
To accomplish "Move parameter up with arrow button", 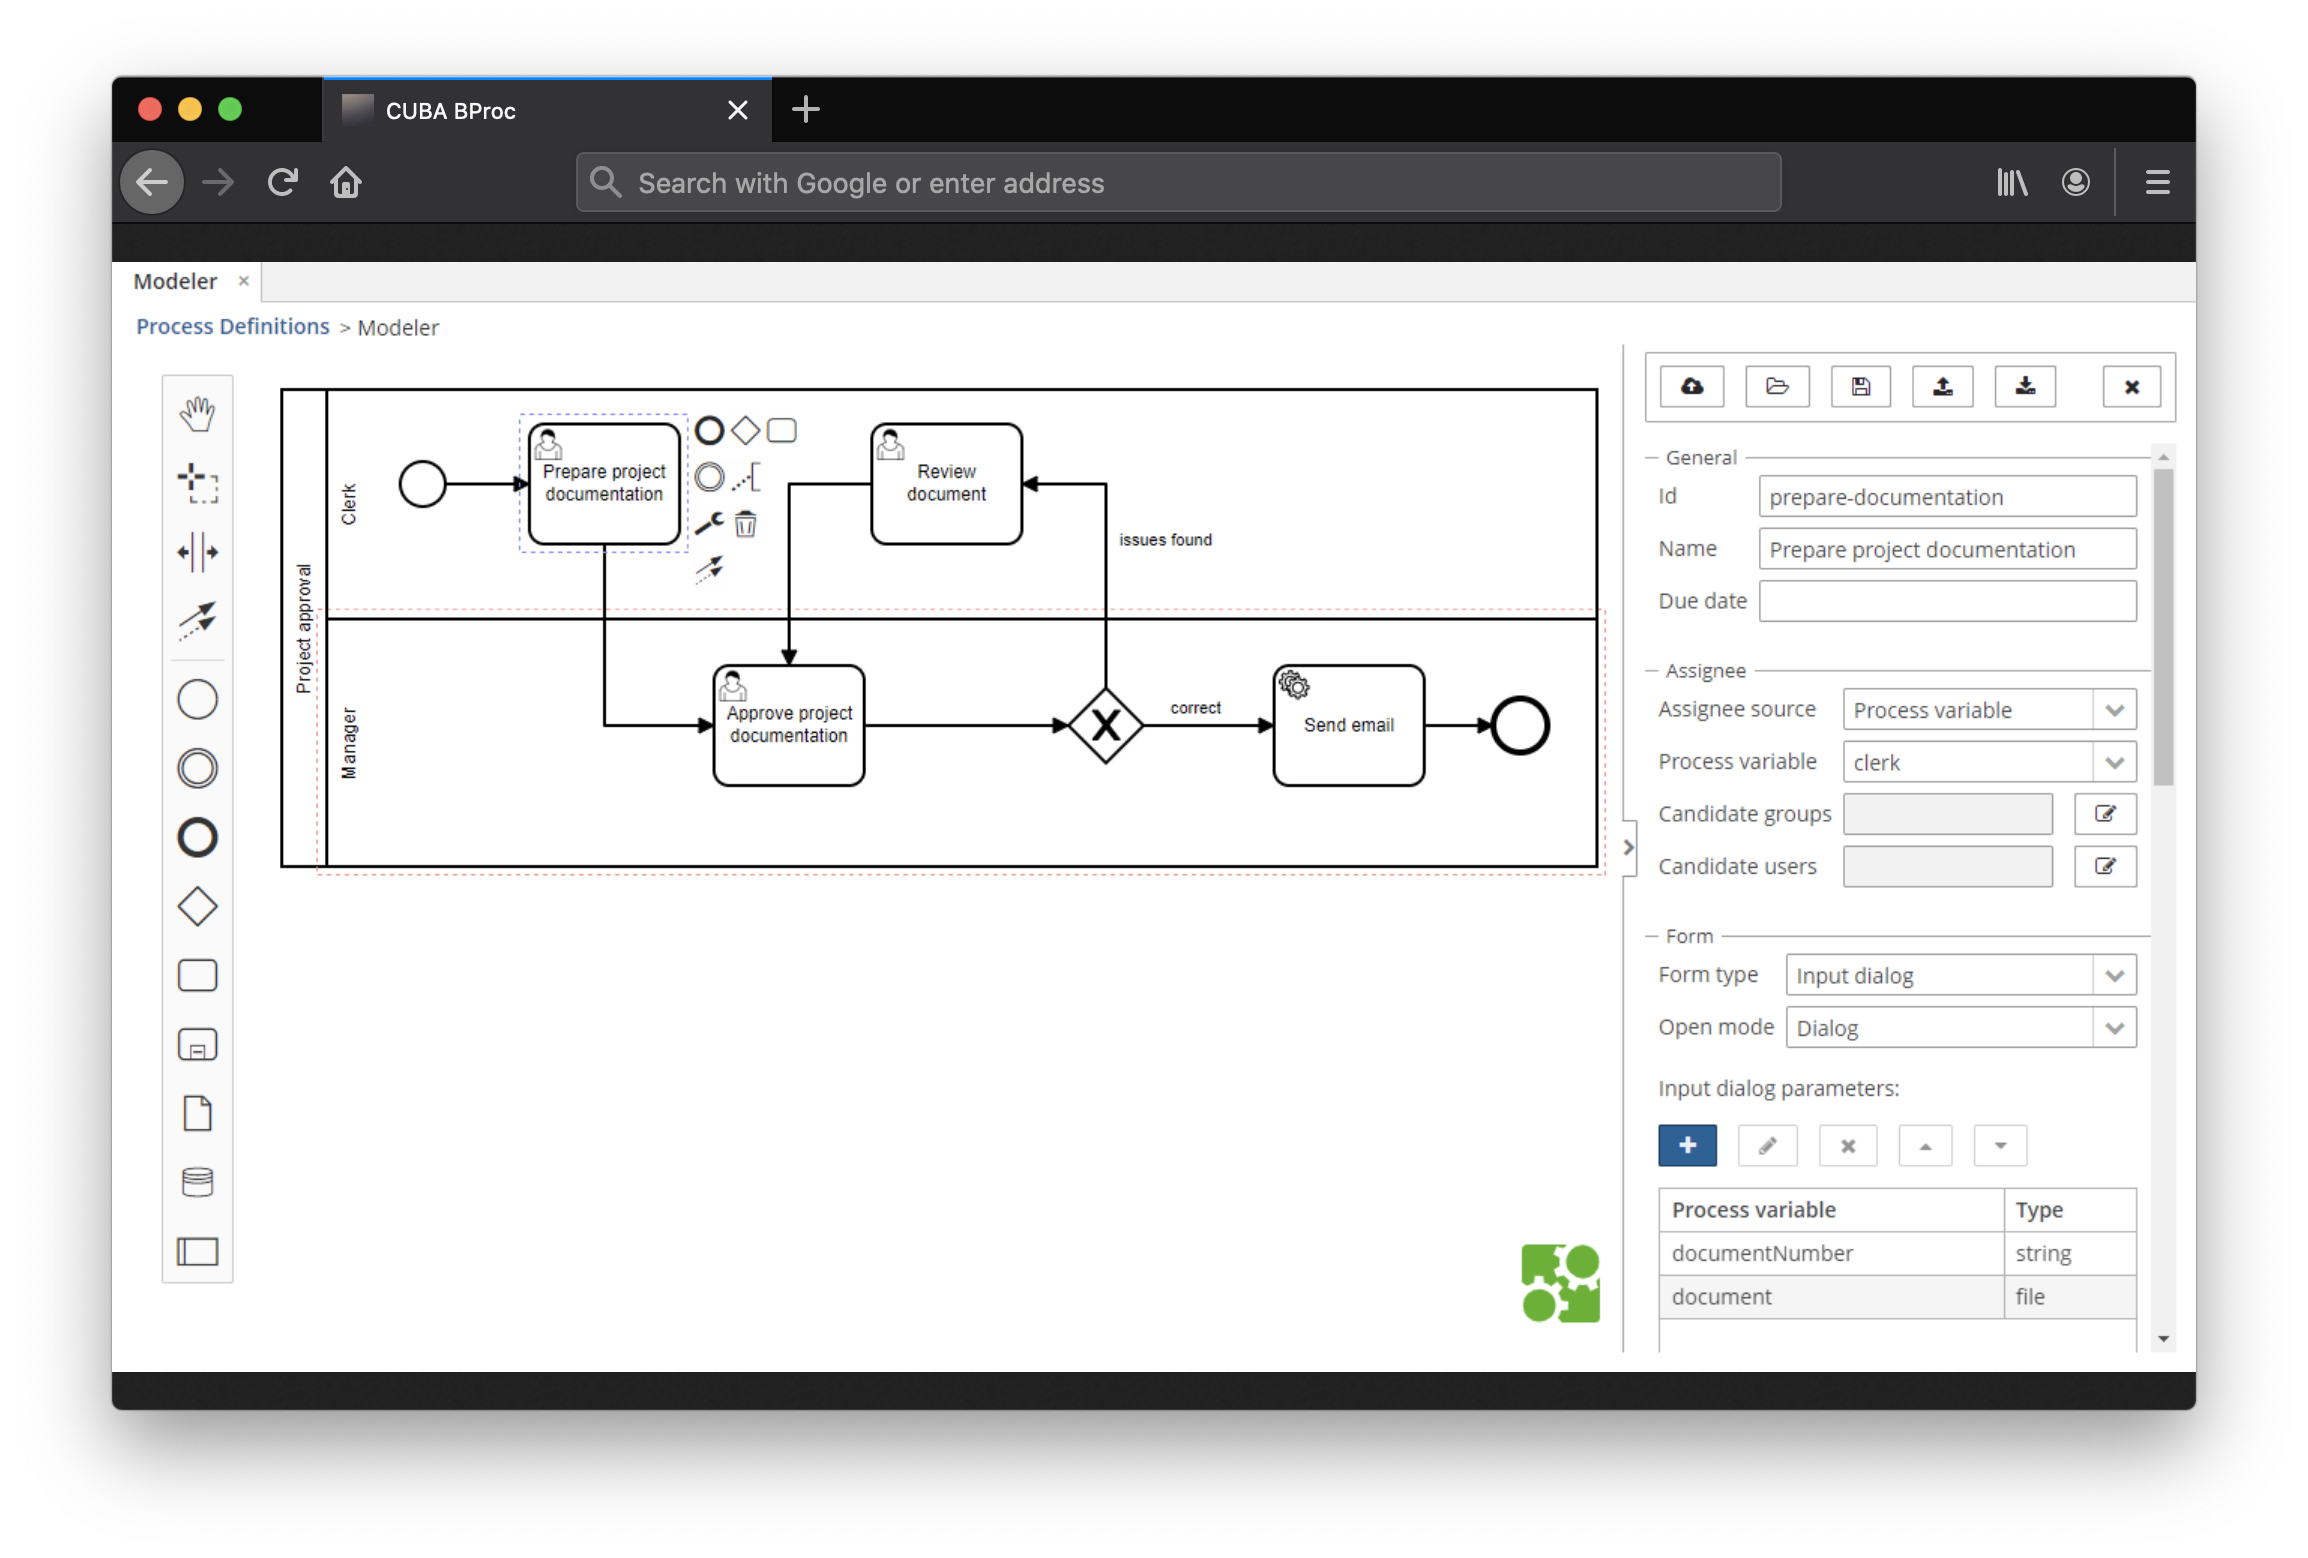I will point(1925,1145).
